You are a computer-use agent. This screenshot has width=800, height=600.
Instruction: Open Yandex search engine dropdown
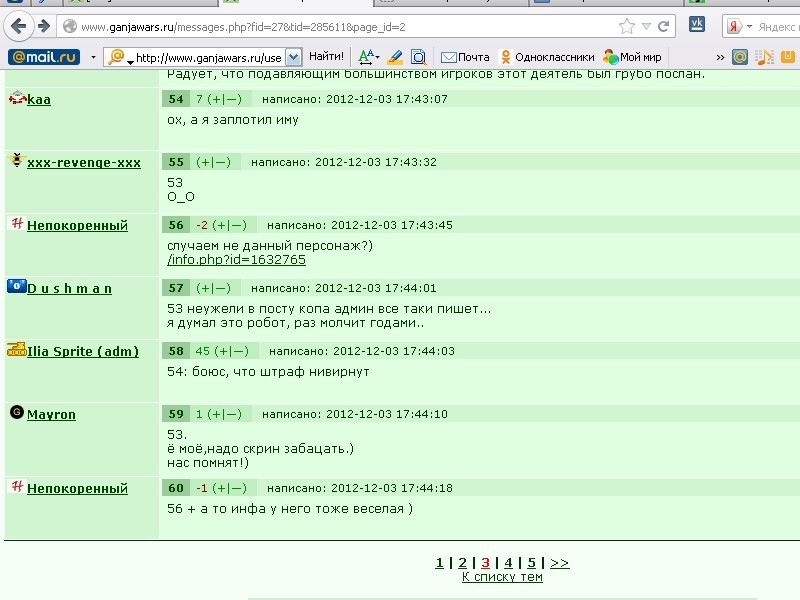click(749, 26)
